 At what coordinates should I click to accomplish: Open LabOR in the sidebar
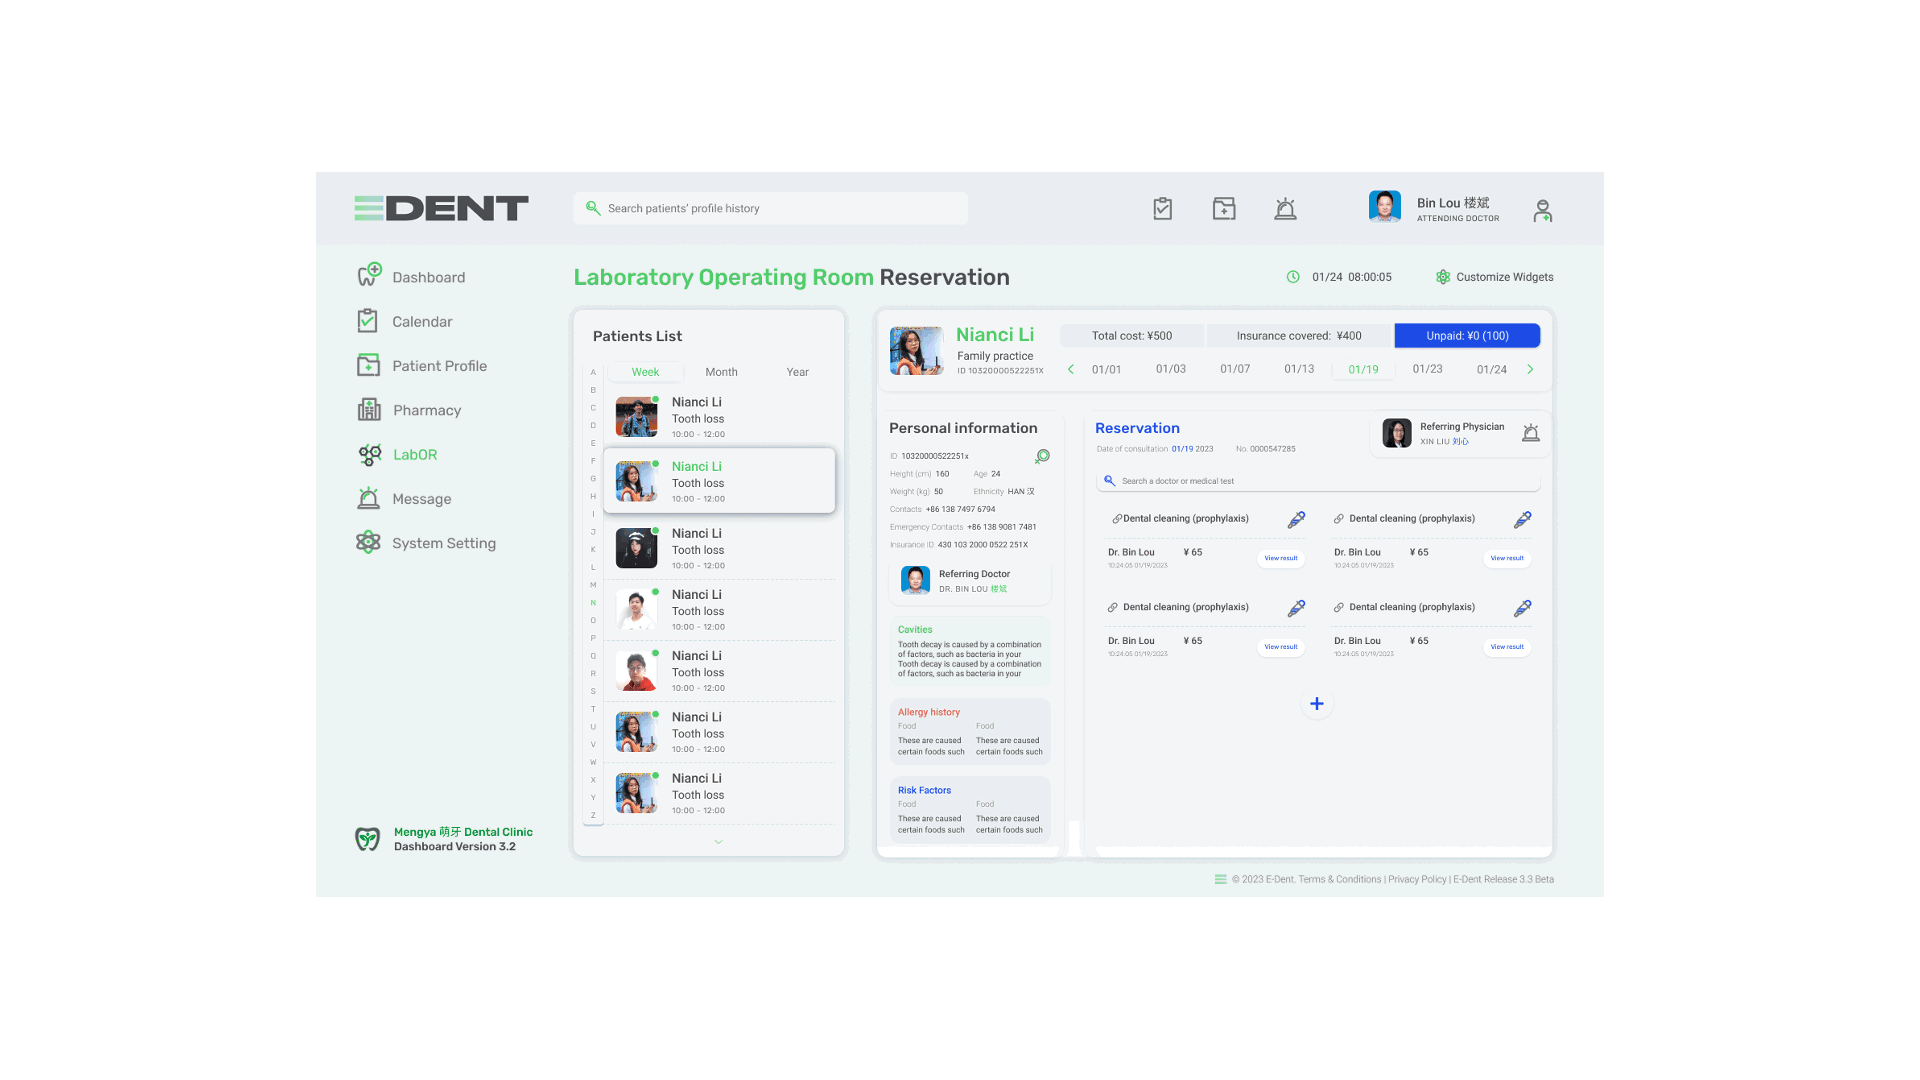click(x=414, y=455)
